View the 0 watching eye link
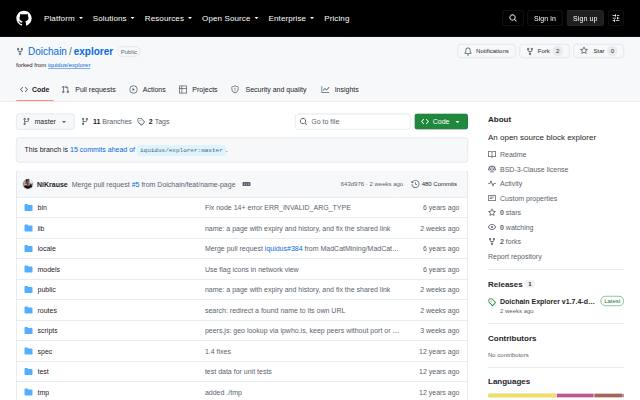The width and height of the screenshot is (640, 400). (511, 227)
